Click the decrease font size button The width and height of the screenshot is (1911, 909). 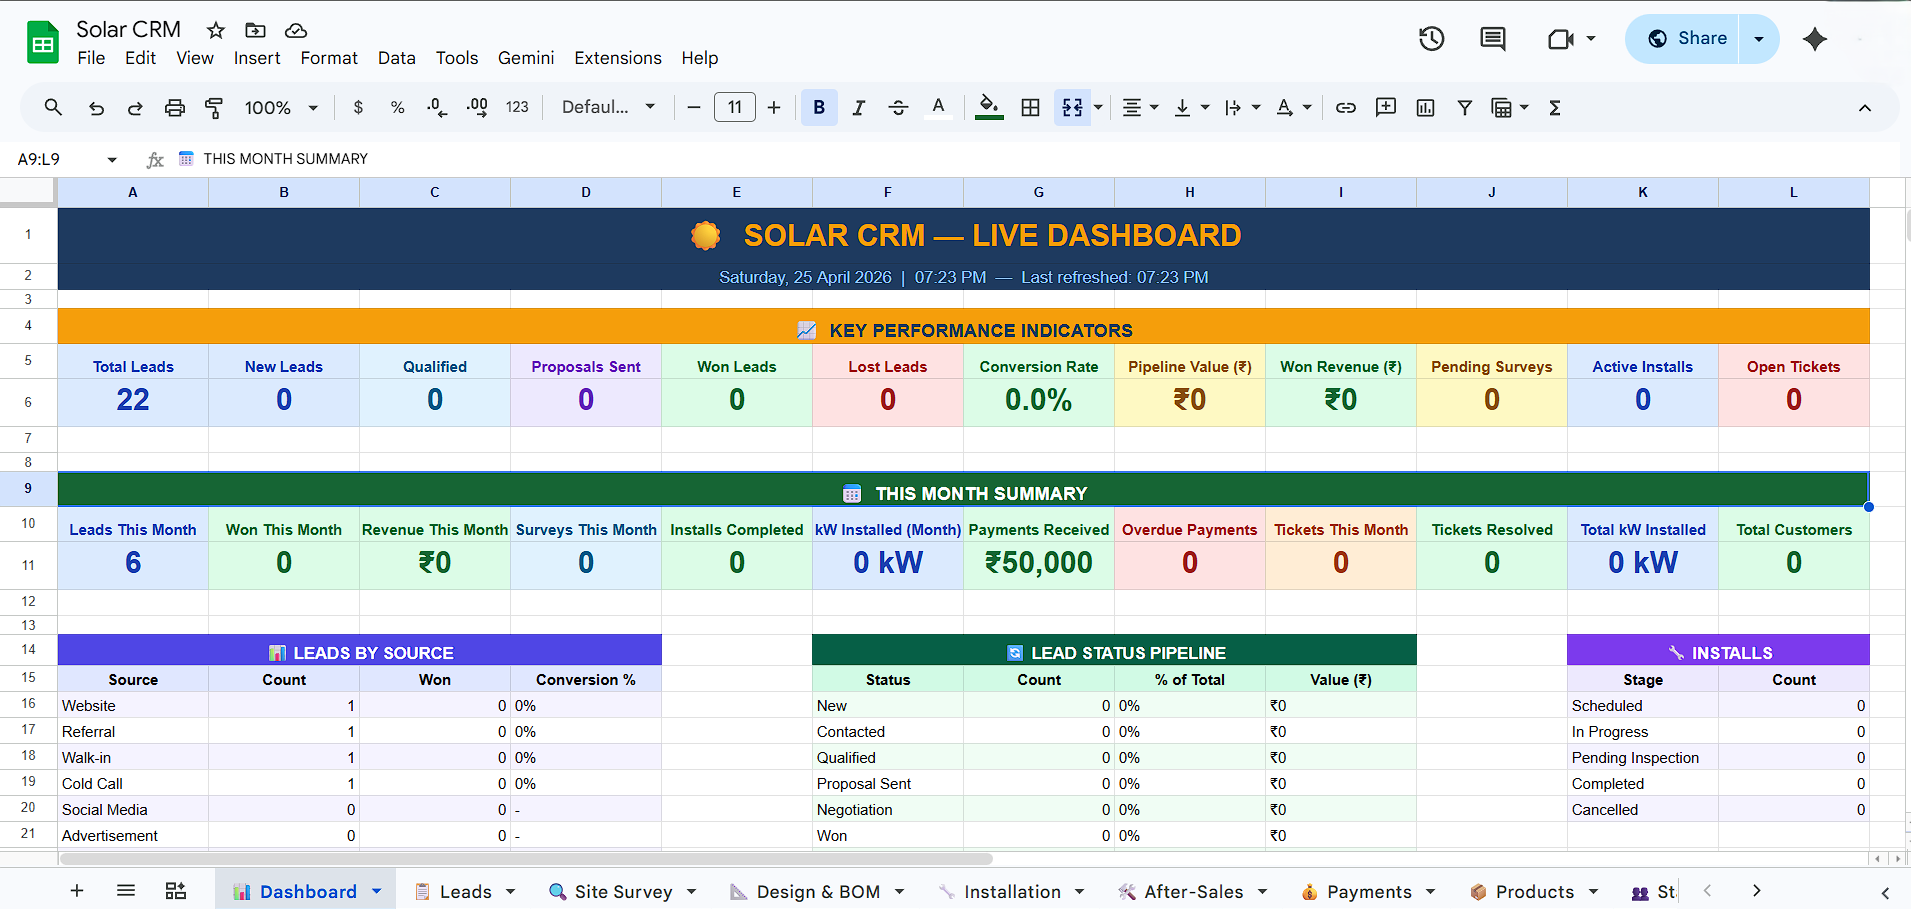coord(694,107)
